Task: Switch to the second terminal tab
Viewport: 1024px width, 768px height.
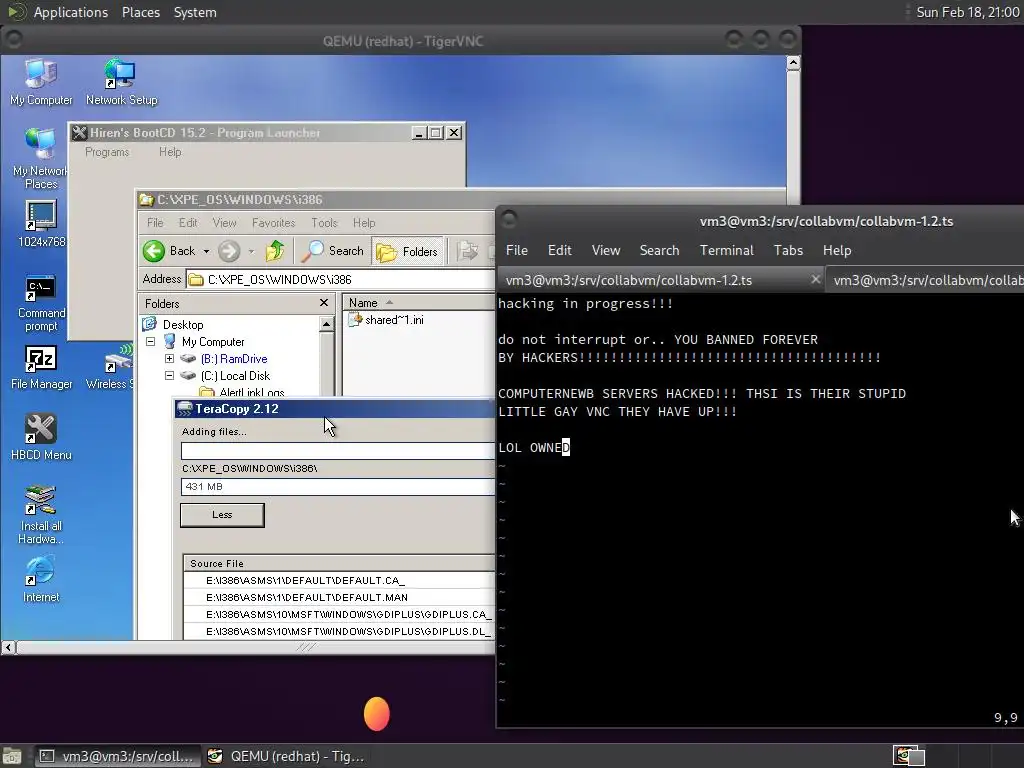Action: (x=925, y=280)
